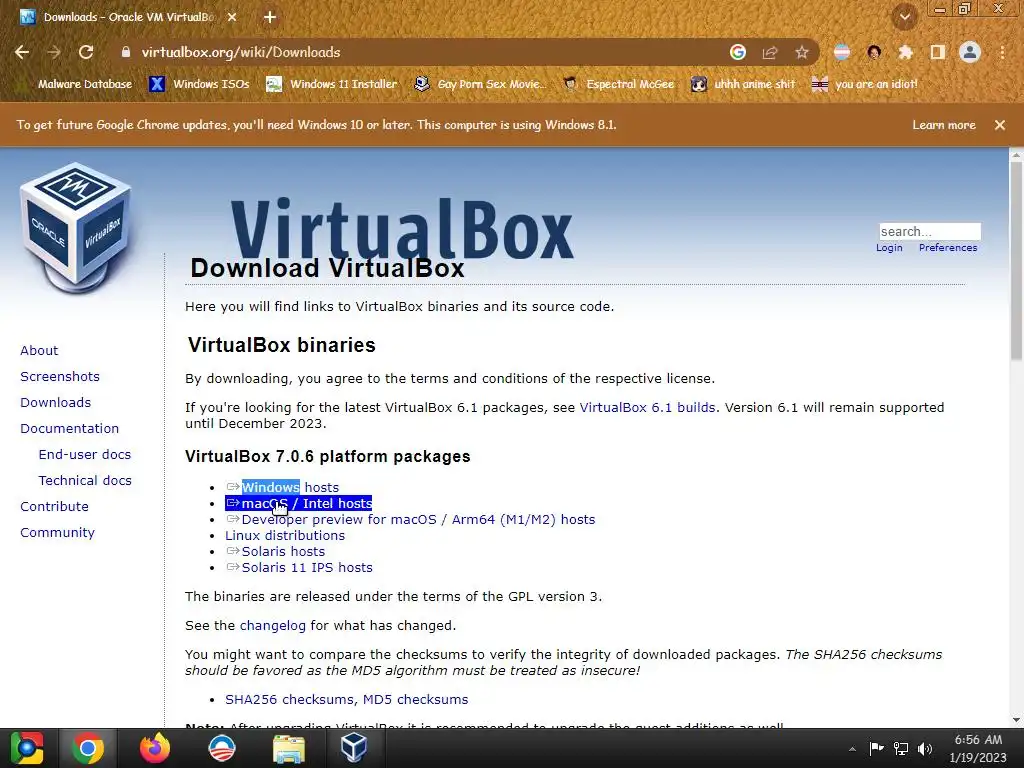Image resolution: width=1024 pixels, height=768 pixels.
Task: Click the Google icon in the address bar
Action: 738,52
